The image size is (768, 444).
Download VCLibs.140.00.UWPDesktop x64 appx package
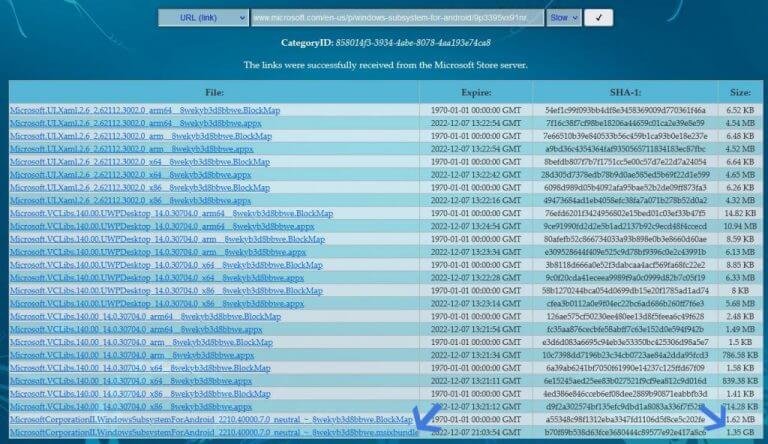click(157, 277)
